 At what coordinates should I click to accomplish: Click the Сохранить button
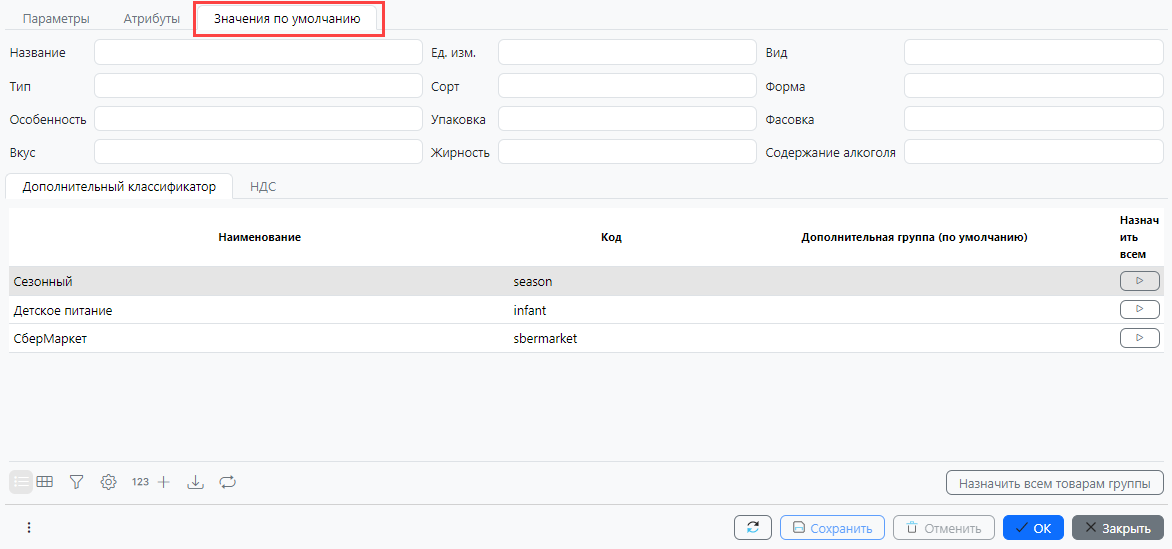coord(832,528)
